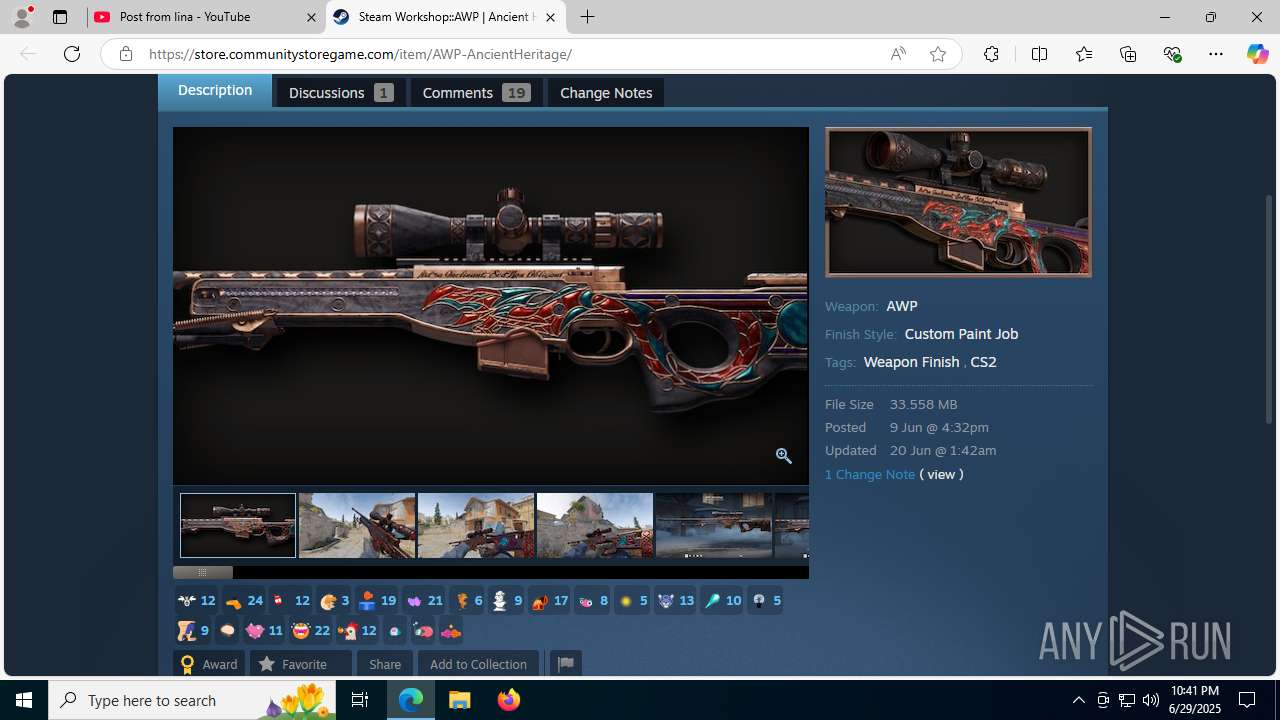
Task: Open Firefox from the taskbar
Action: (509, 700)
